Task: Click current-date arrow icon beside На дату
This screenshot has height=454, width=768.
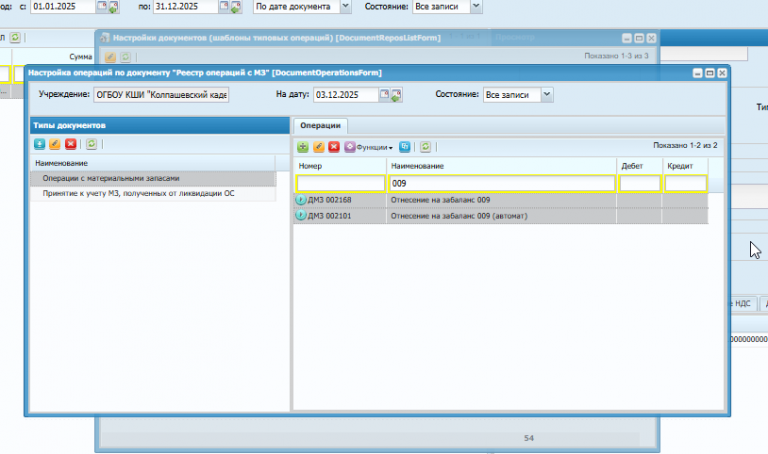Action: click(x=396, y=95)
